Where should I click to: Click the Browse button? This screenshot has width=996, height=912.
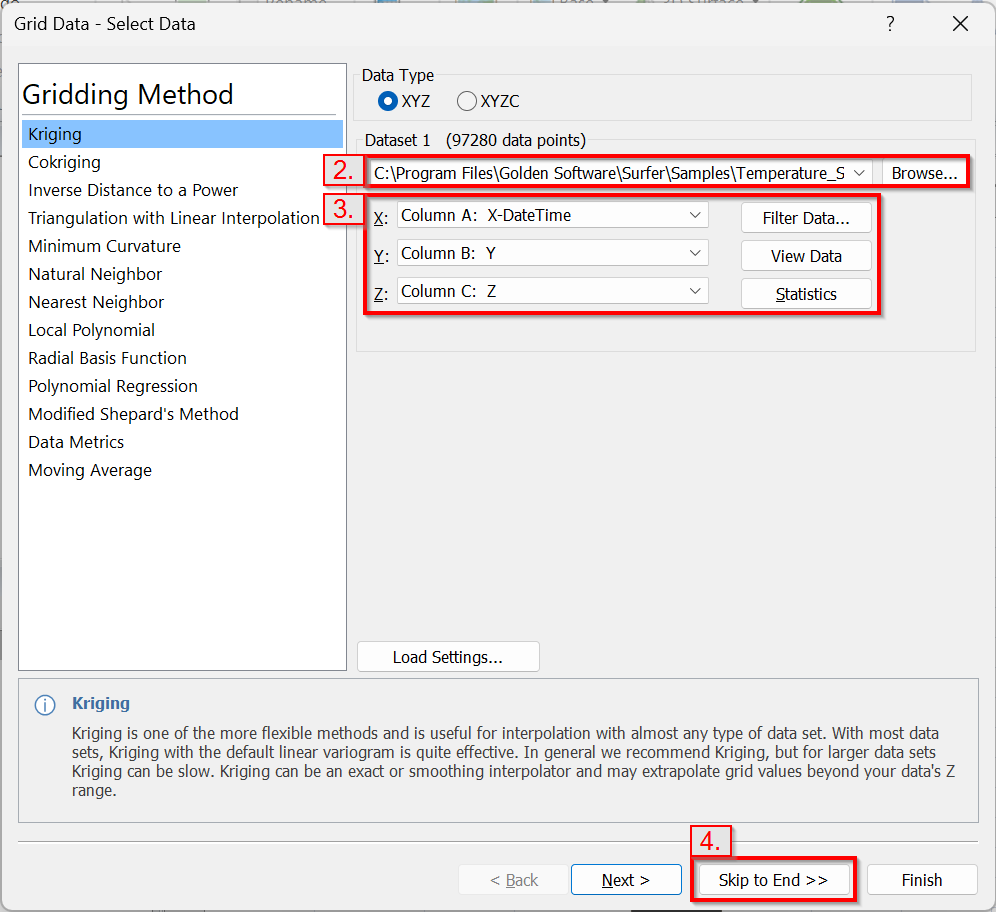(x=924, y=173)
